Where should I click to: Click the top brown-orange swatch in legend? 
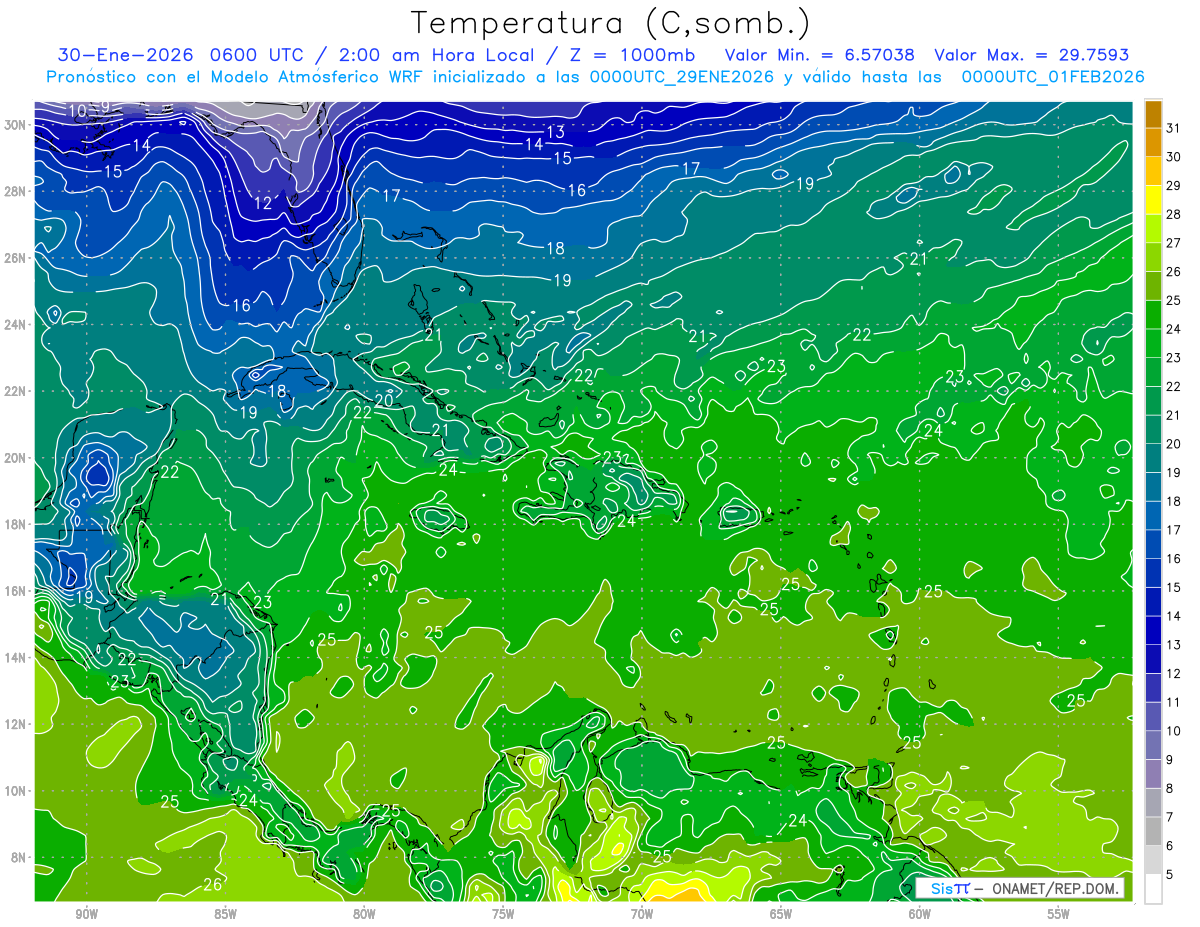[1153, 114]
